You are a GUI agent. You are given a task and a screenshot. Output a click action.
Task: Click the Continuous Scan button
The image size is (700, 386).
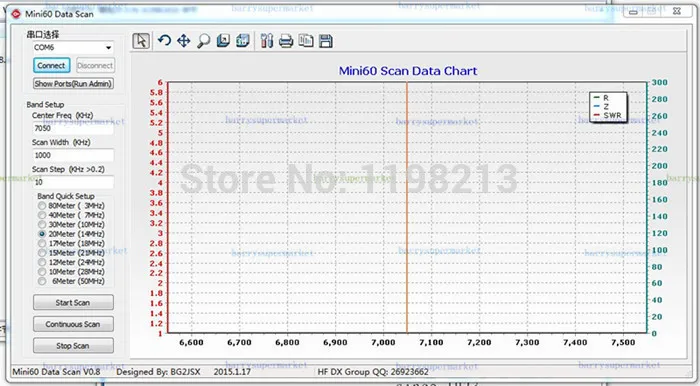pos(73,324)
